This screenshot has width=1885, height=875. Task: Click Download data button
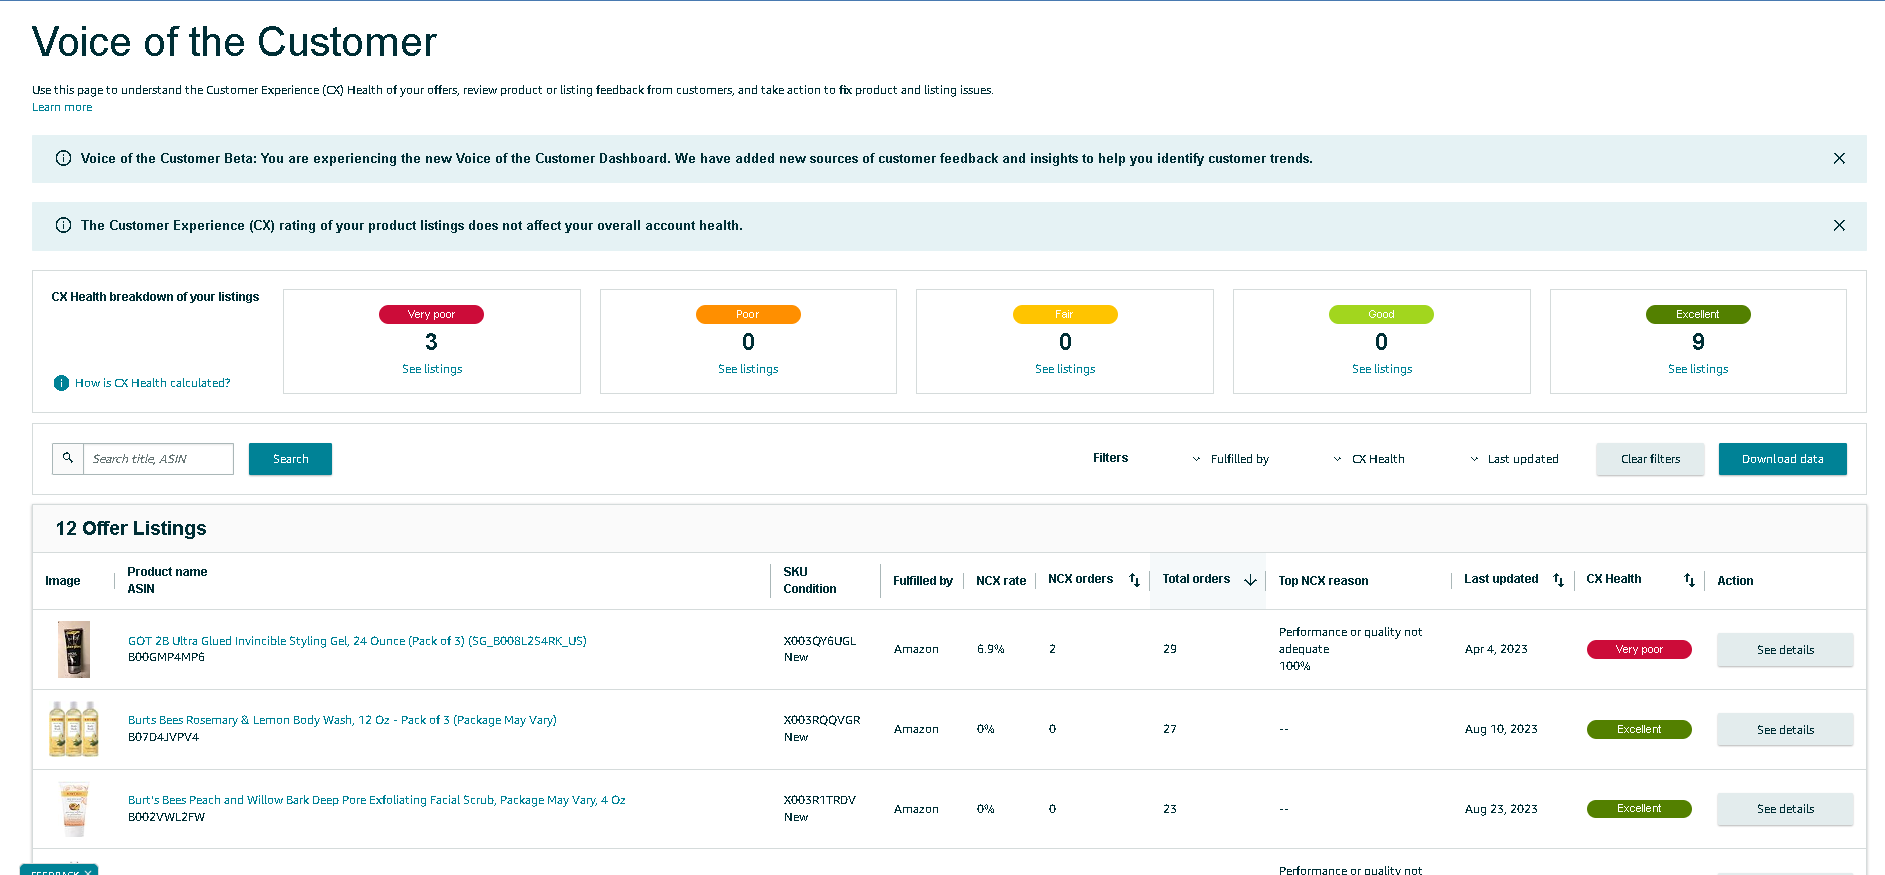click(1782, 459)
